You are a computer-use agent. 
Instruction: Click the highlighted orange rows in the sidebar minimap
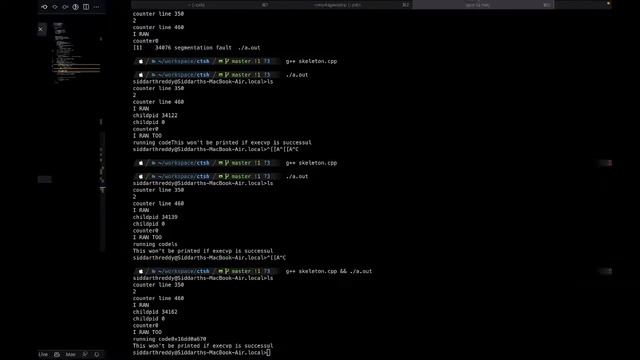(76, 68)
